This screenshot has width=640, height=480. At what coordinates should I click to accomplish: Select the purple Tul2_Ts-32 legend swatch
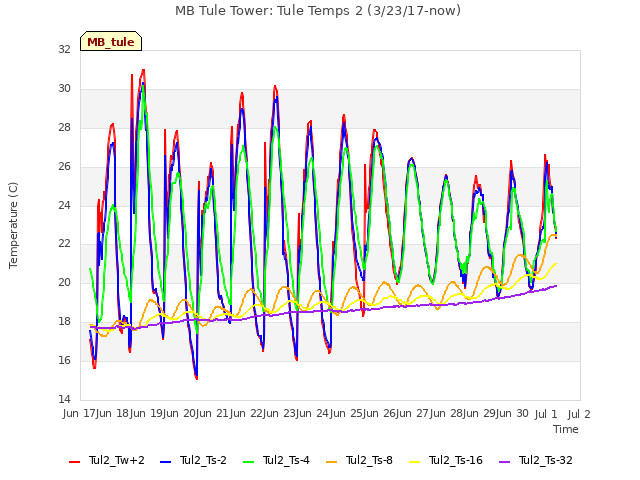point(505,461)
